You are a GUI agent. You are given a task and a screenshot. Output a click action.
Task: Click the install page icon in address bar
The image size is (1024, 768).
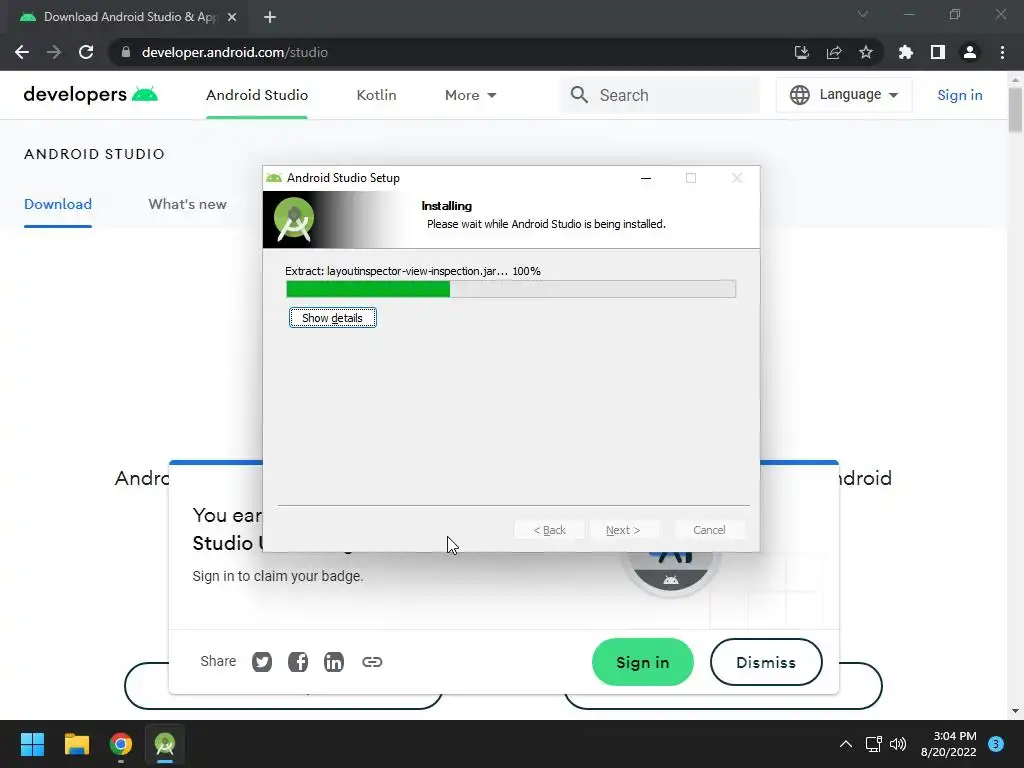coord(801,52)
